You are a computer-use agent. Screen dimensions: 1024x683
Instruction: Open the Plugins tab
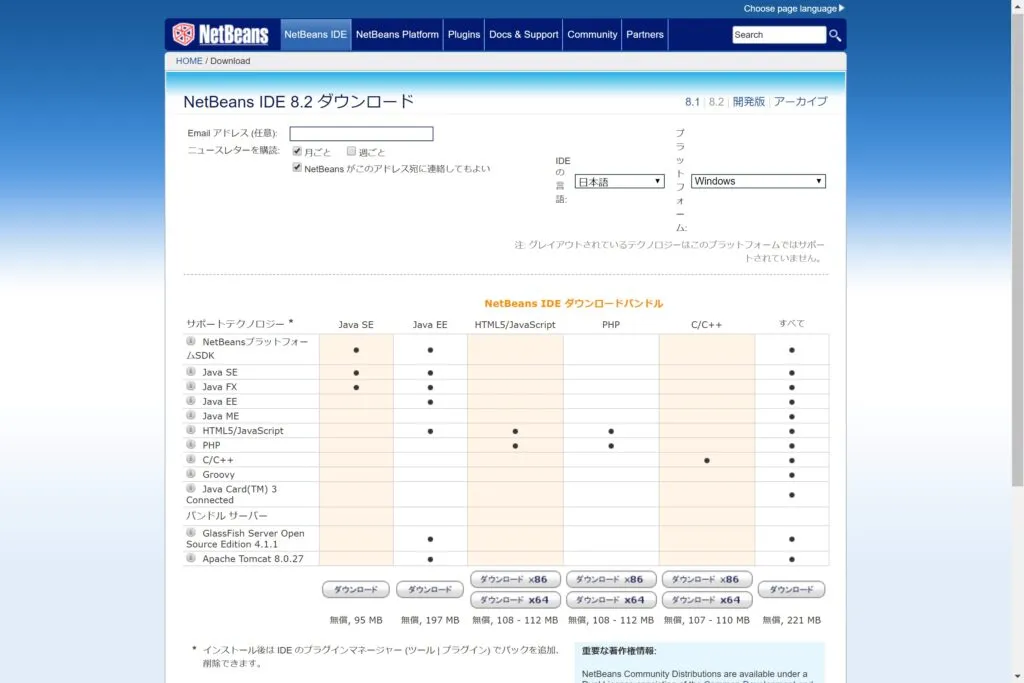click(464, 35)
